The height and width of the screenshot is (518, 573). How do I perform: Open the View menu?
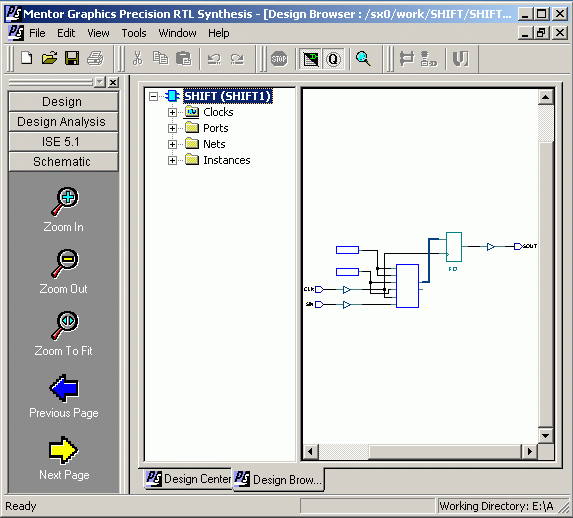pyautogui.click(x=98, y=33)
